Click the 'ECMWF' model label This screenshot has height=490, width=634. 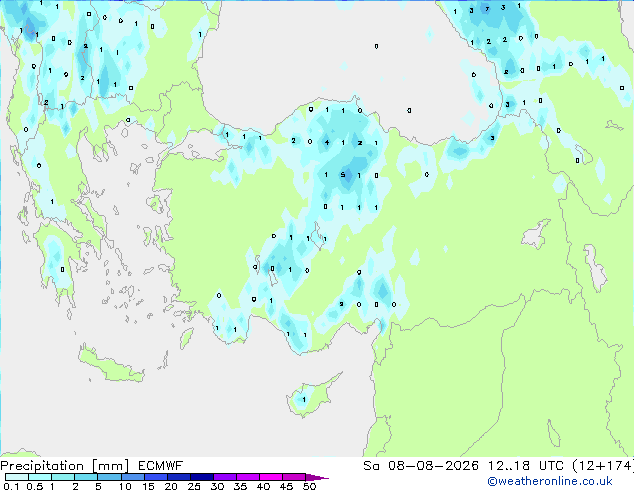pyautogui.click(x=161, y=466)
